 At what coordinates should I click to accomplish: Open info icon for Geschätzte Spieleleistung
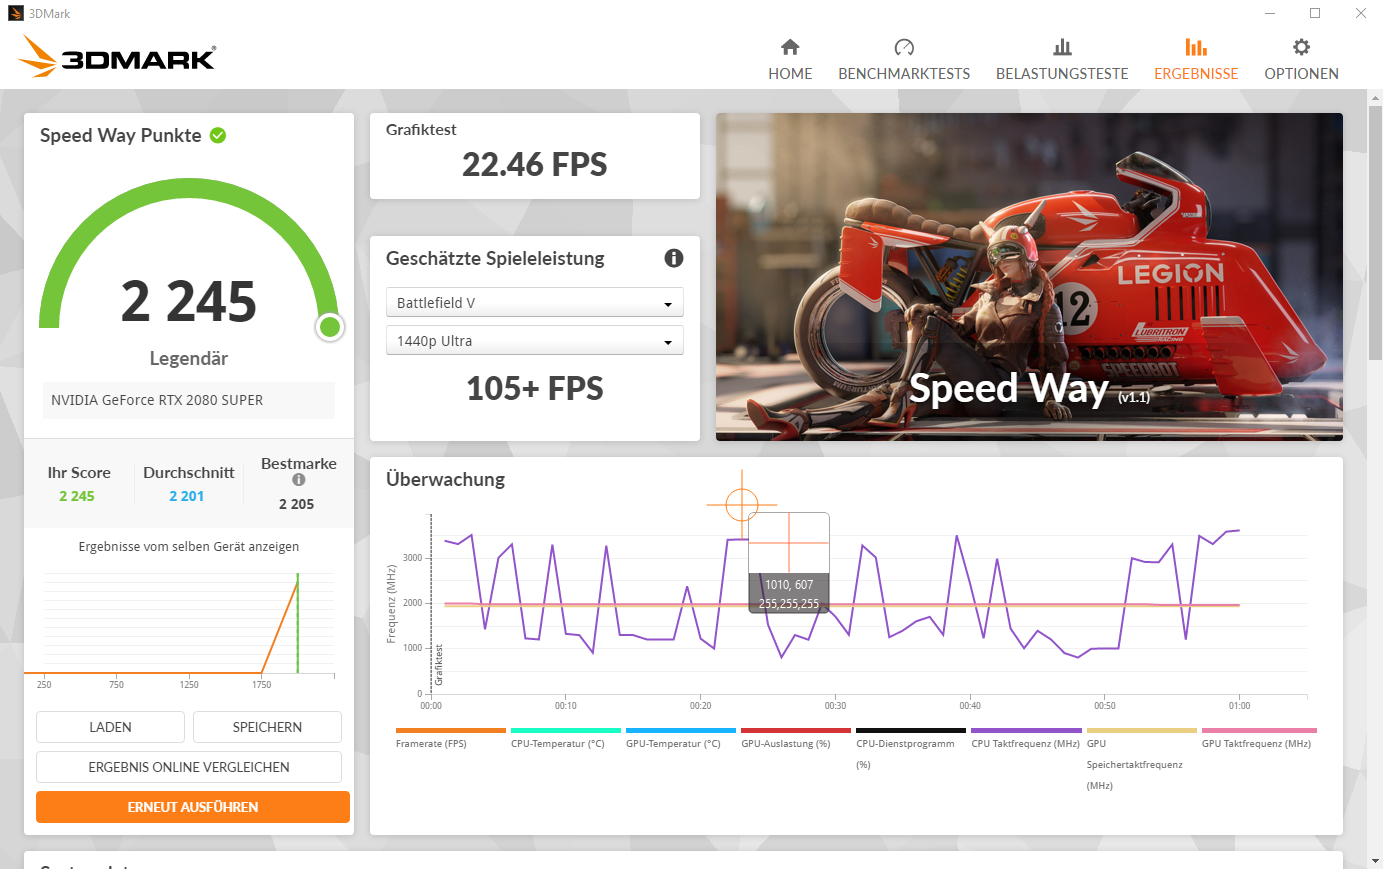click(674, 258)
